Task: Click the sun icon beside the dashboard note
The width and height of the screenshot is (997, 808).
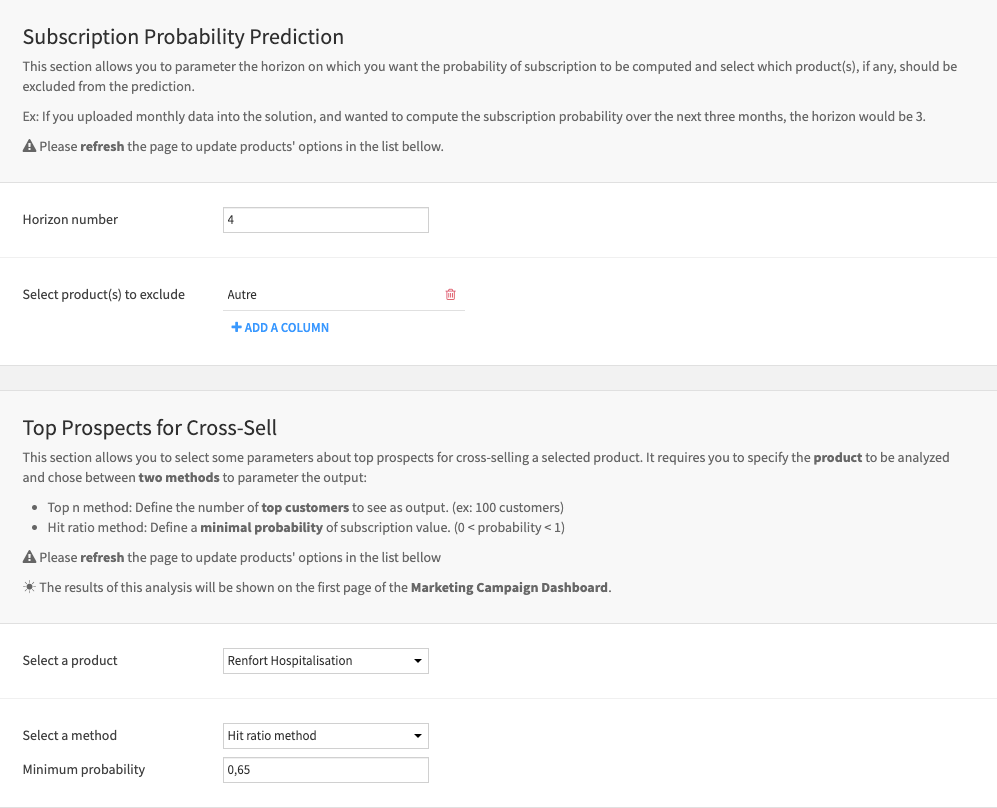Action: coord(28,587)
